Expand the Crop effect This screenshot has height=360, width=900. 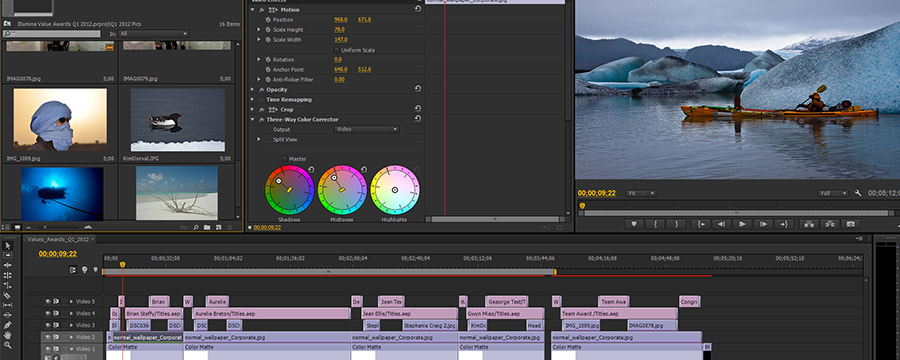(x=252, y=109)
